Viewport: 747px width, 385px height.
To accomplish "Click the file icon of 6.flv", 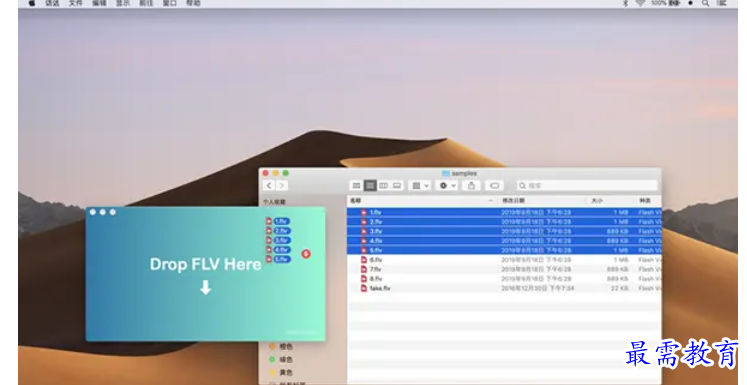I will point(364,260).
